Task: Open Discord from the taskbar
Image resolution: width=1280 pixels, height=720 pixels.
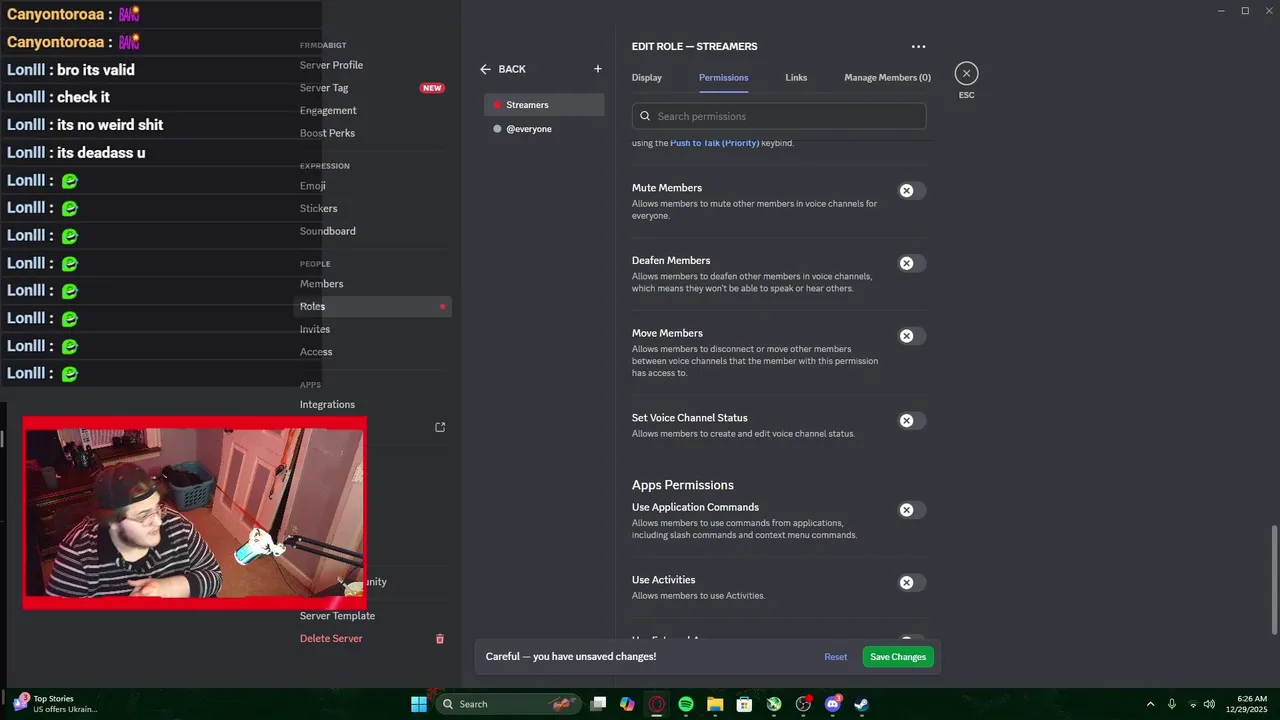Action: click(833, 704)
